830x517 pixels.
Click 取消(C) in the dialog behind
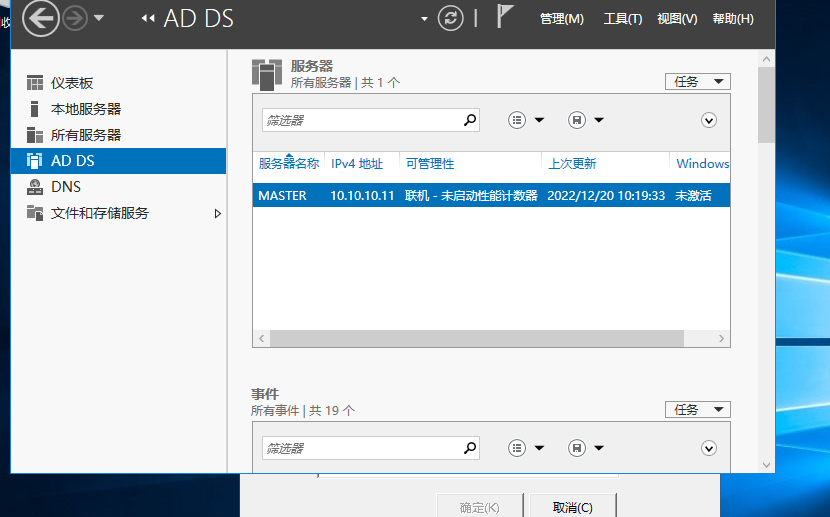point(573,507)
